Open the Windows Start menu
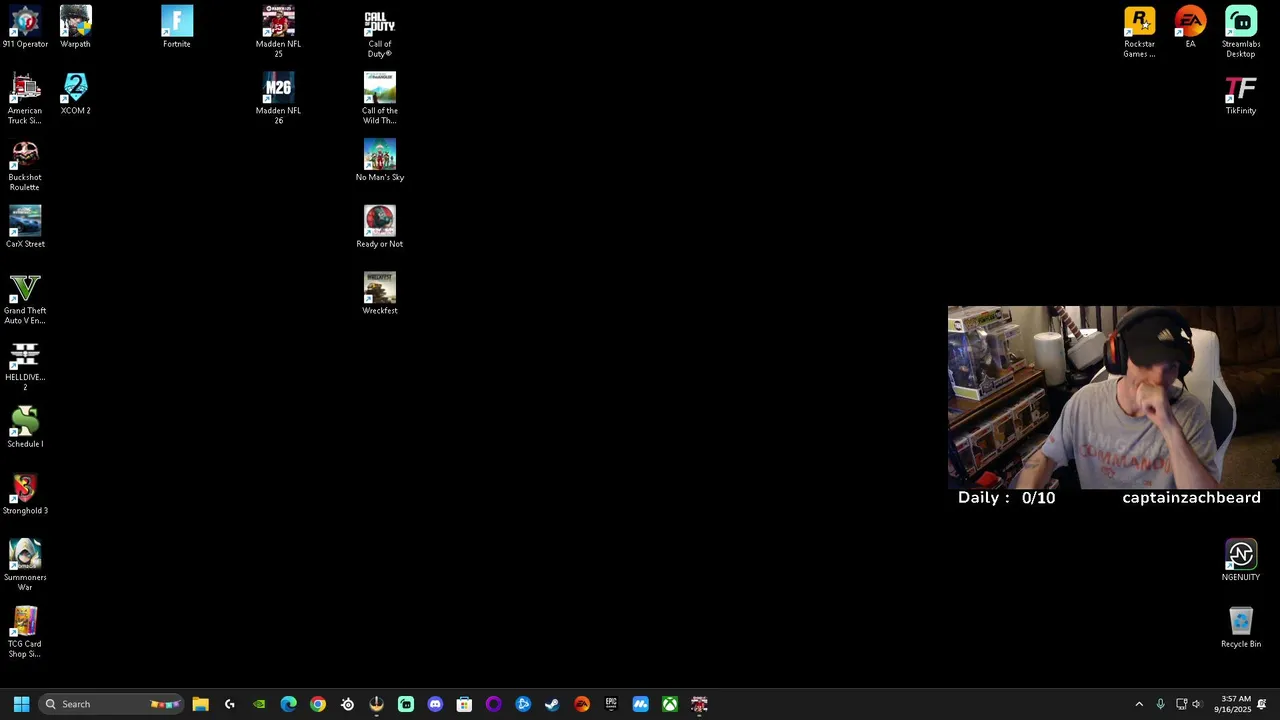Viewport: 1280px width, 720px height. click(21, 704)
